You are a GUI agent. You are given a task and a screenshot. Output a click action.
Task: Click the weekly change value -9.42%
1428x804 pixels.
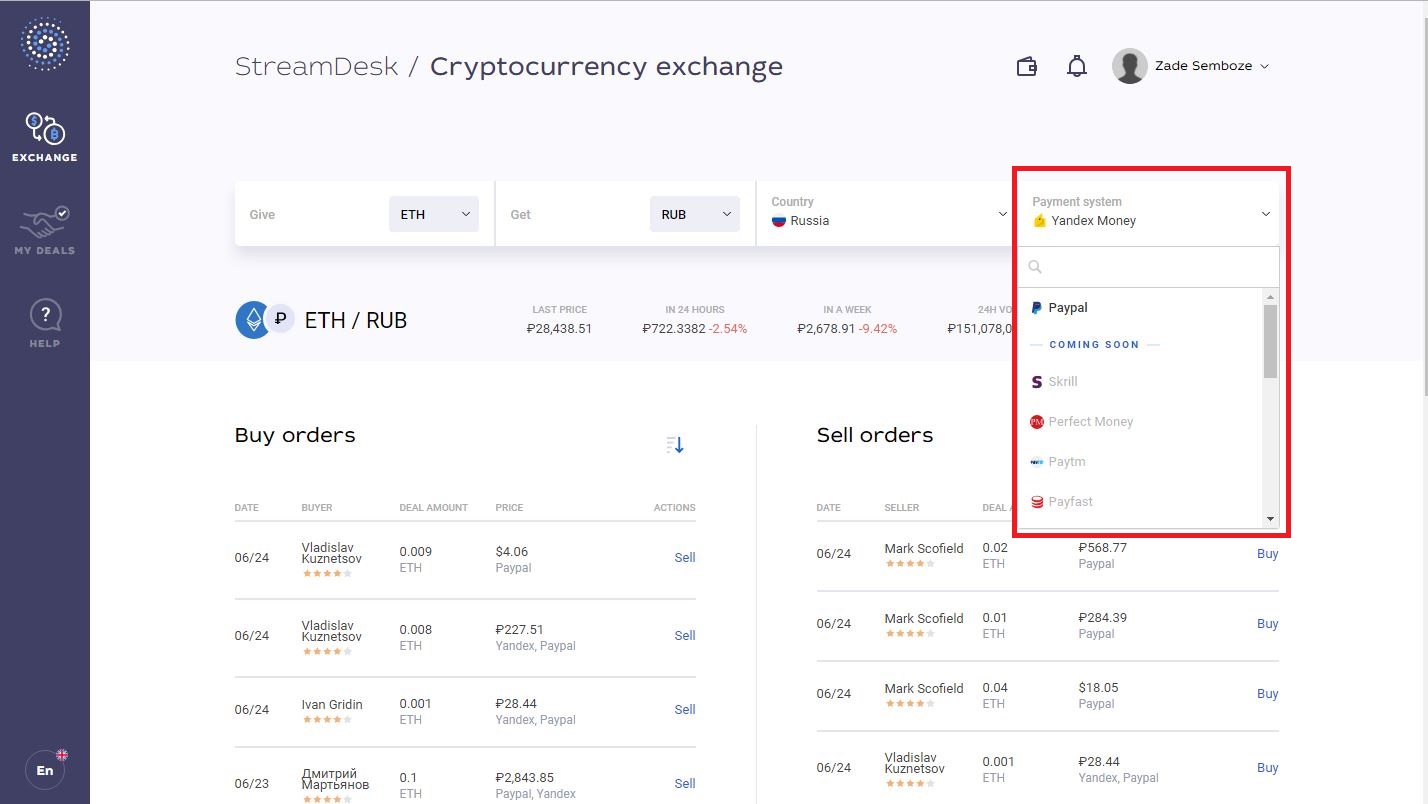click(x=877, y=329)
